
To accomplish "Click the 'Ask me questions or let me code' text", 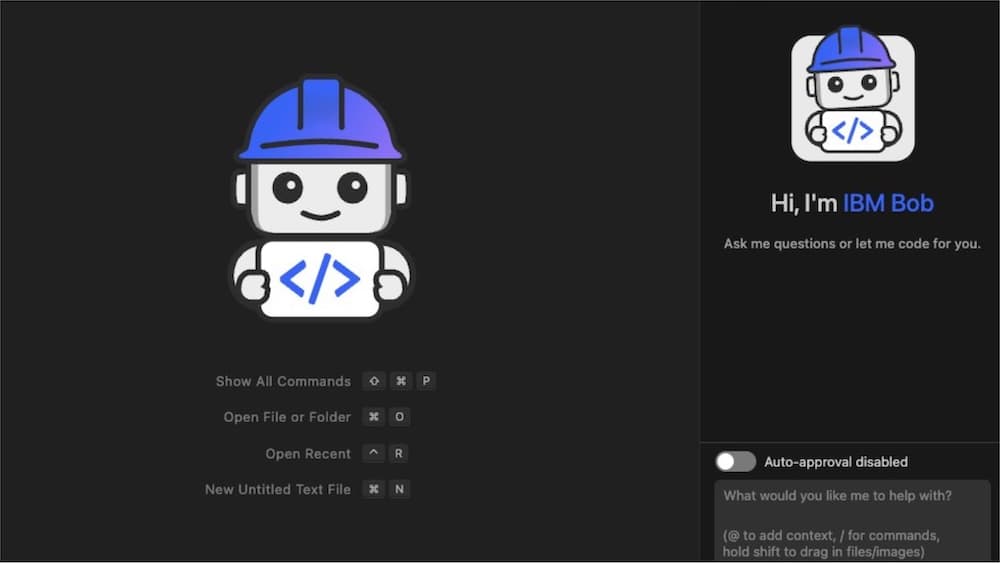I will pos(852,244).
